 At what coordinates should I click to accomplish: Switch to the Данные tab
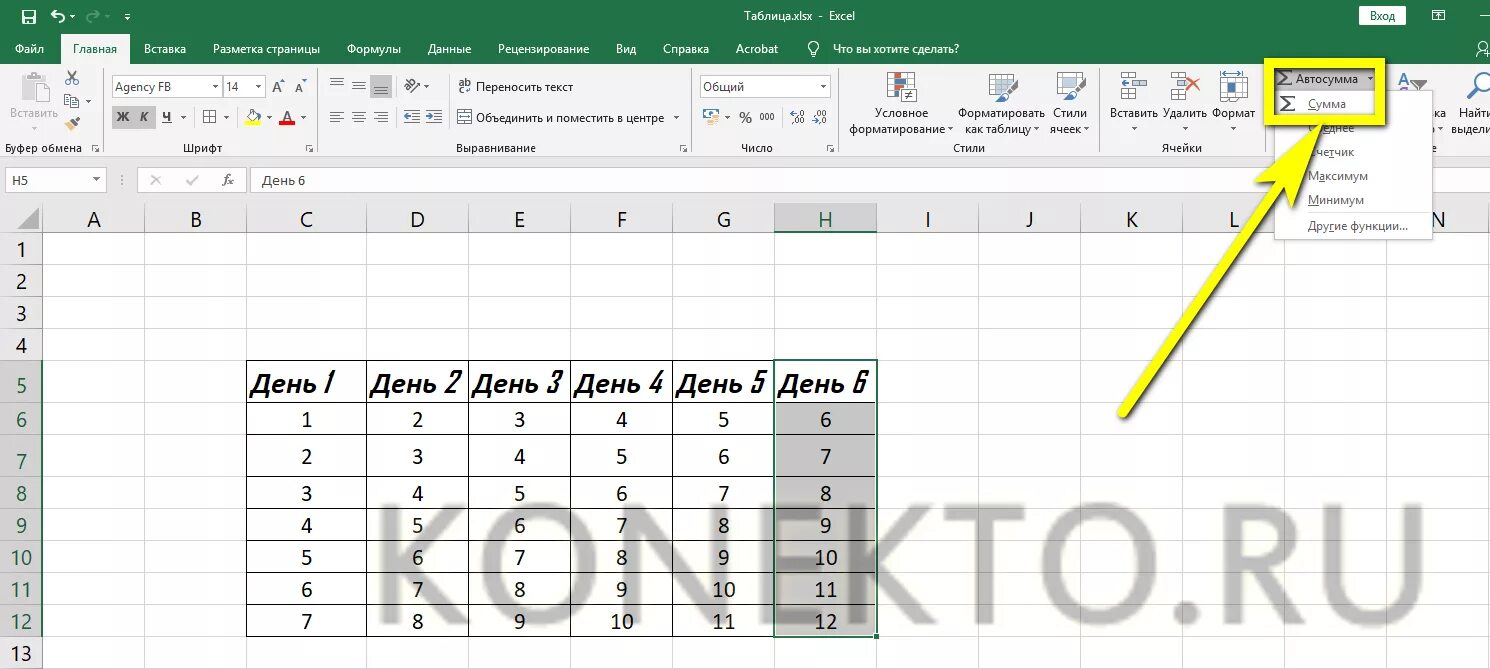(450, 48)
